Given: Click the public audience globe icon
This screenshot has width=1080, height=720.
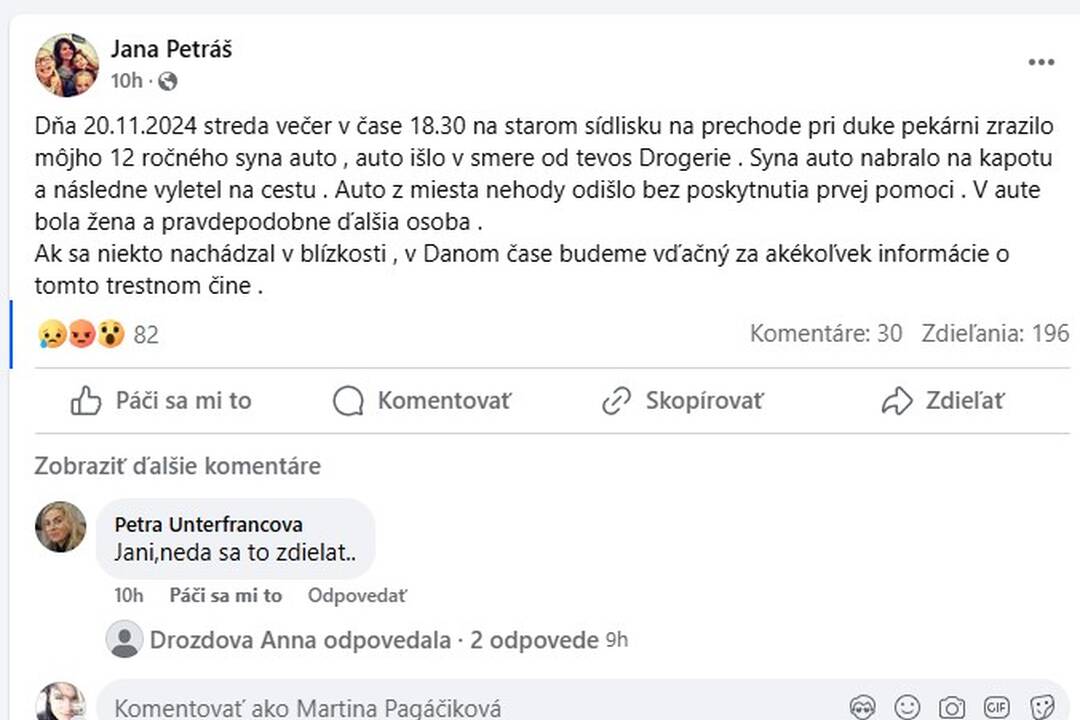Looking at the screenshot, I should click(168, 81).
